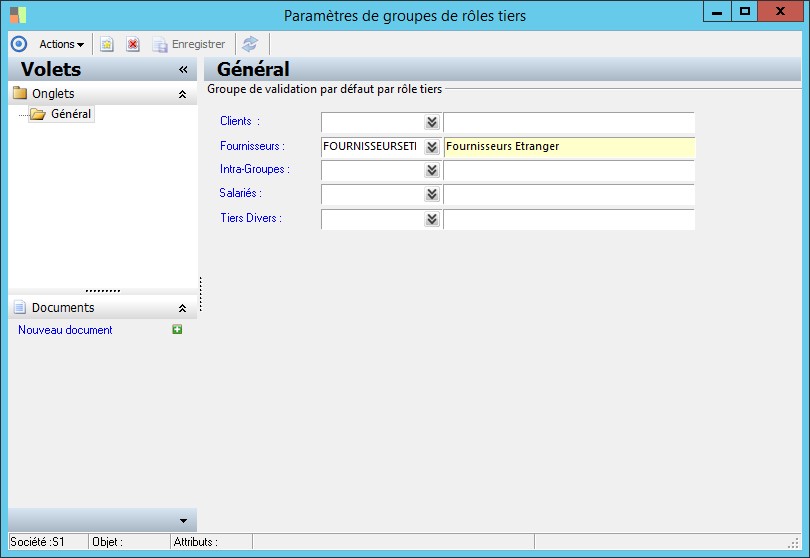Image resolution: width=810 pixels, height=558 pixels.
Task: Click the Nouveau document link
Action: tap(65, 330)
